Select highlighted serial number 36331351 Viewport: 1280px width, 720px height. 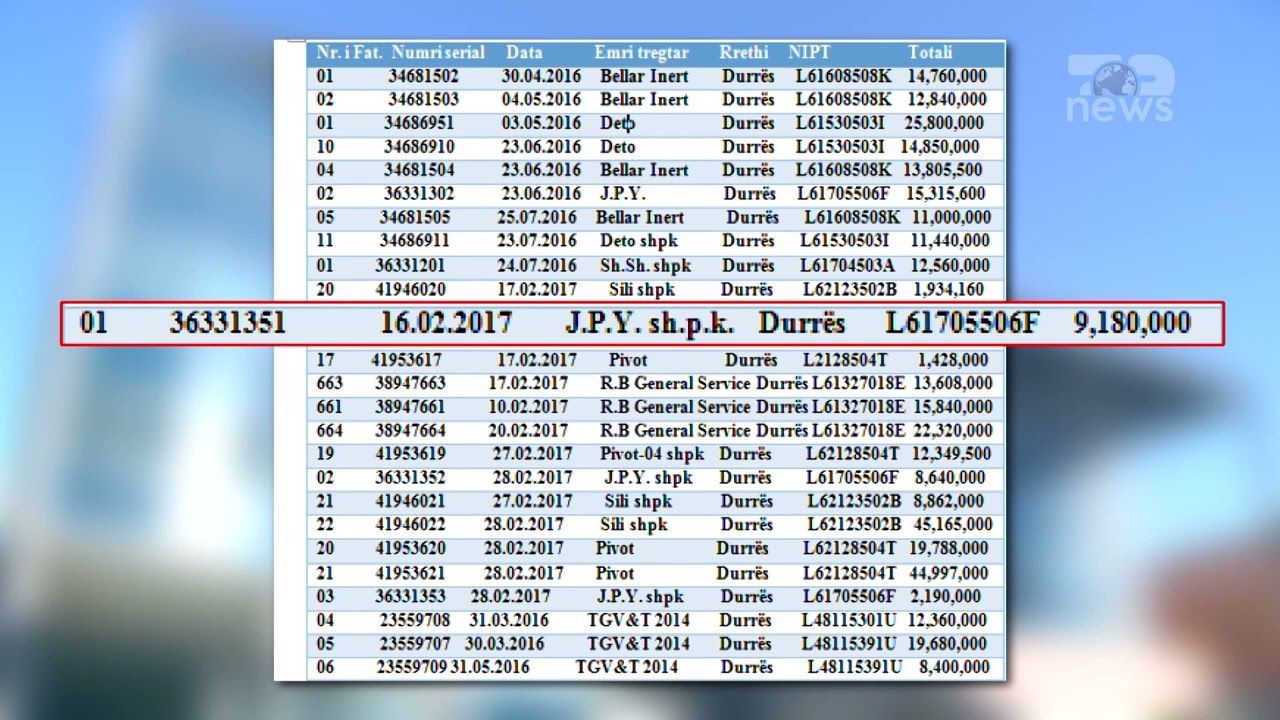(x=227, y=323)
